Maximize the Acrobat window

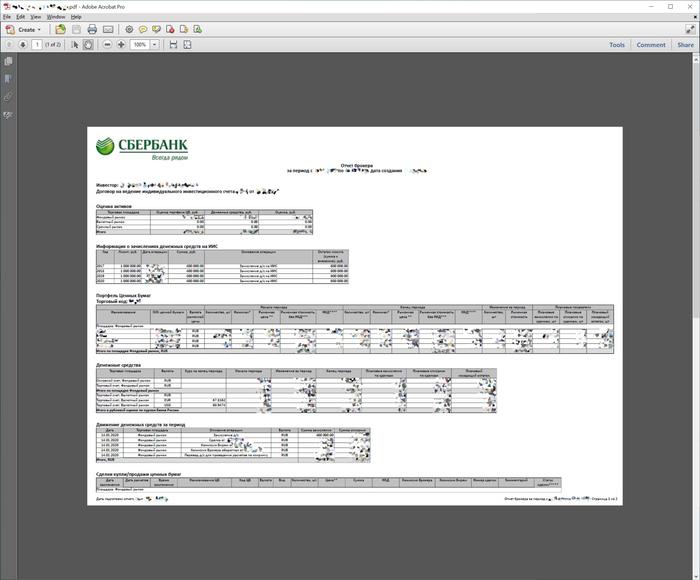671,7
